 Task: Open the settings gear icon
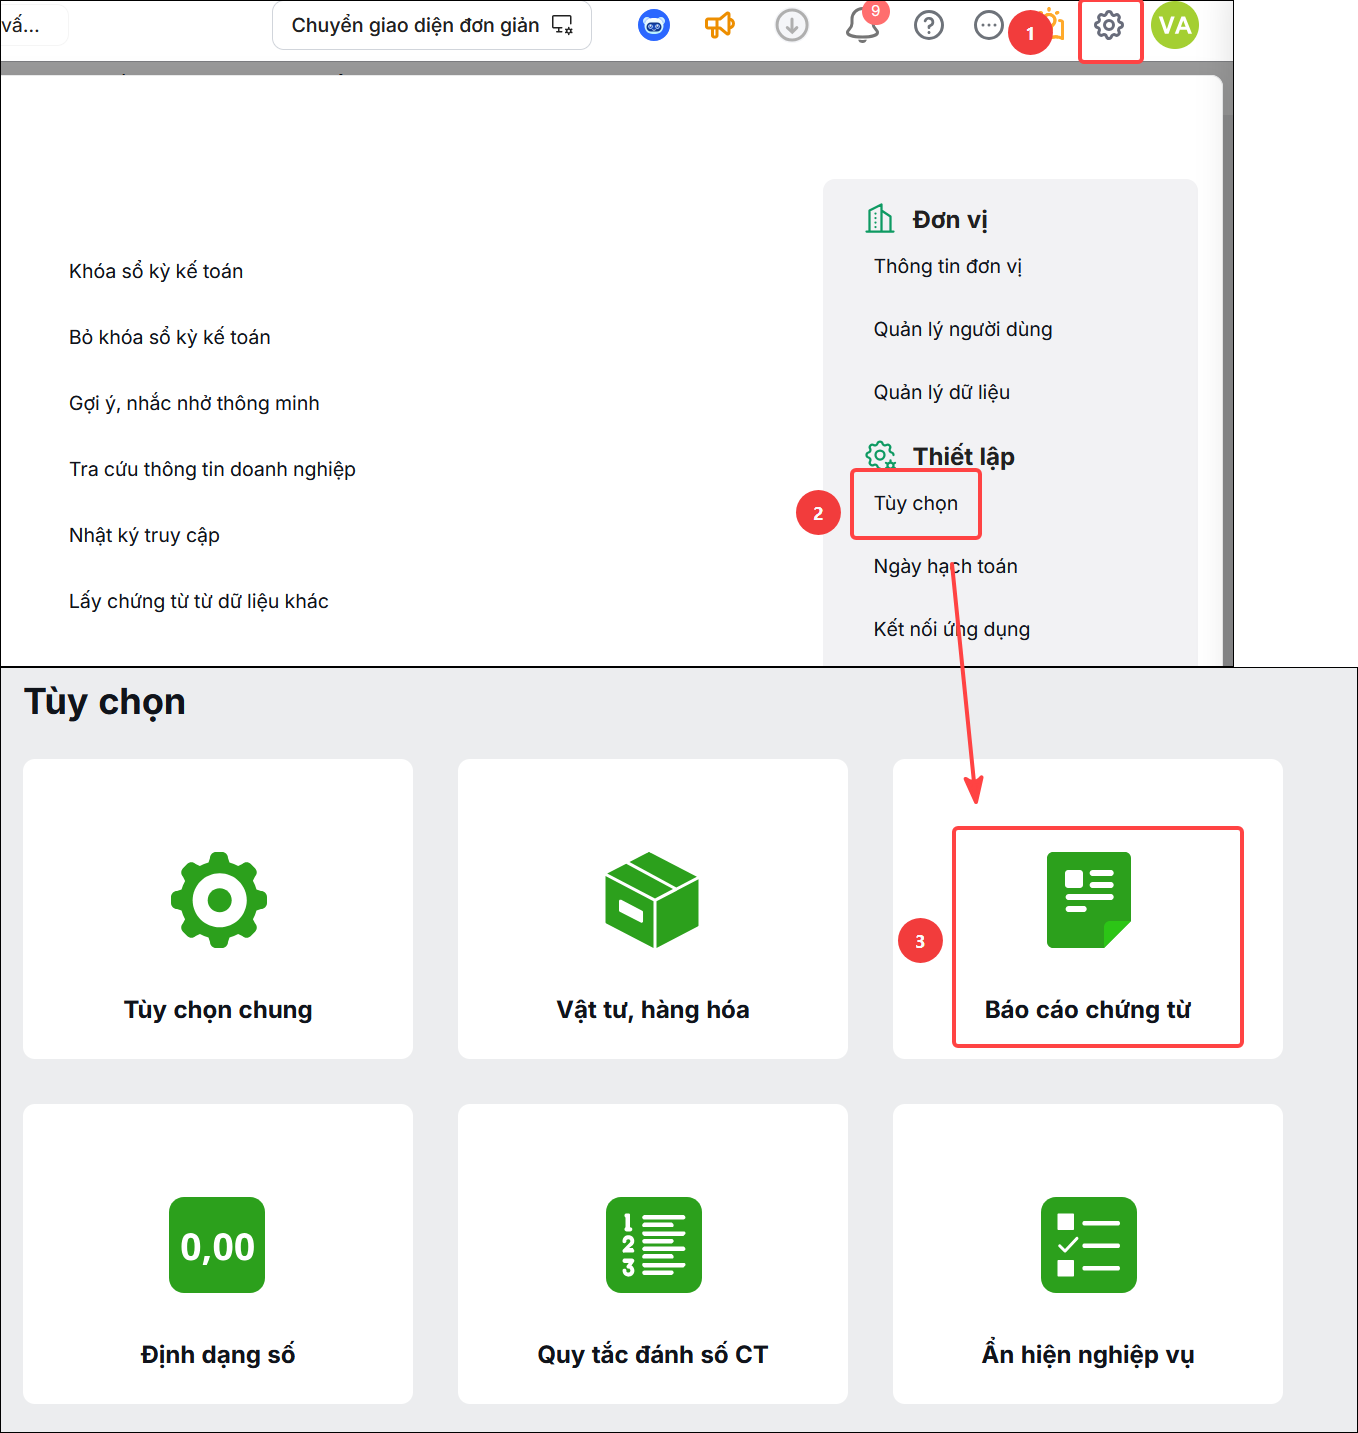1108,25
